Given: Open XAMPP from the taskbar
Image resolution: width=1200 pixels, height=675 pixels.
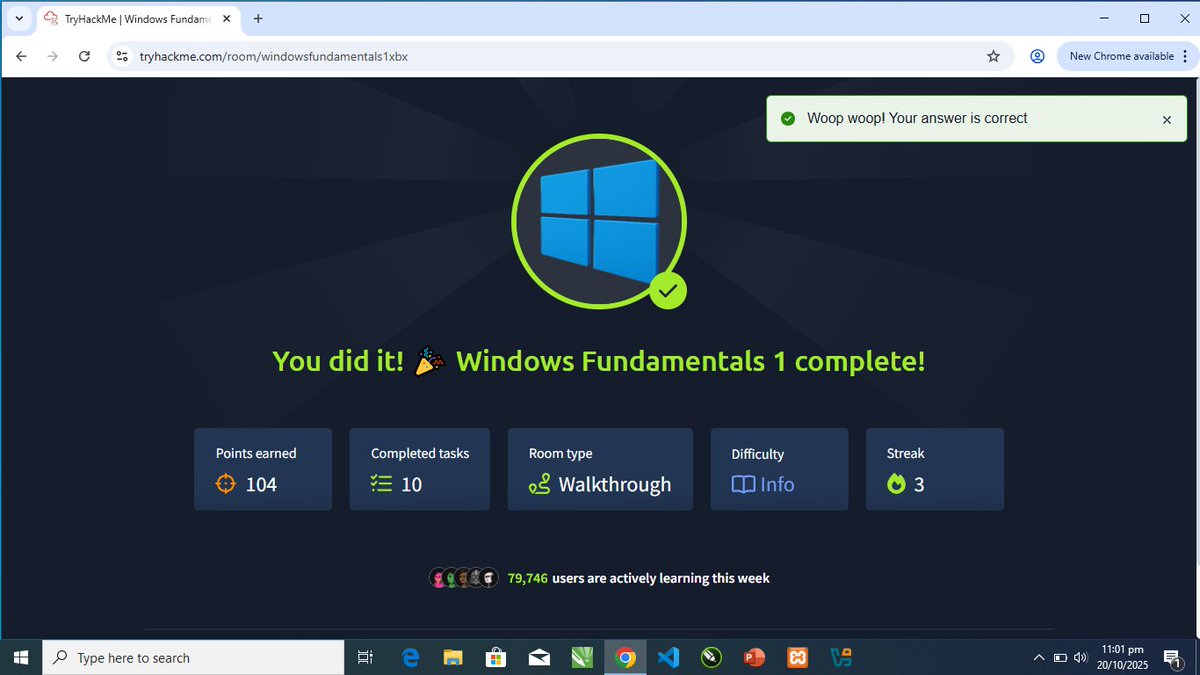Looking at the screenshot, I should [798, 657].
